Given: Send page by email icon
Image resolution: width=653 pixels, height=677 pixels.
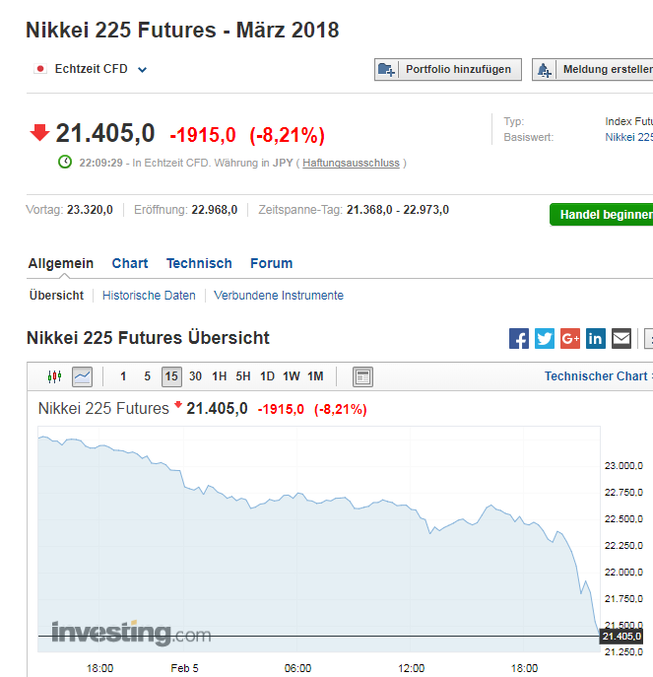Looking at the screenshot, I should pyautogui.click(x=621, y=338).
